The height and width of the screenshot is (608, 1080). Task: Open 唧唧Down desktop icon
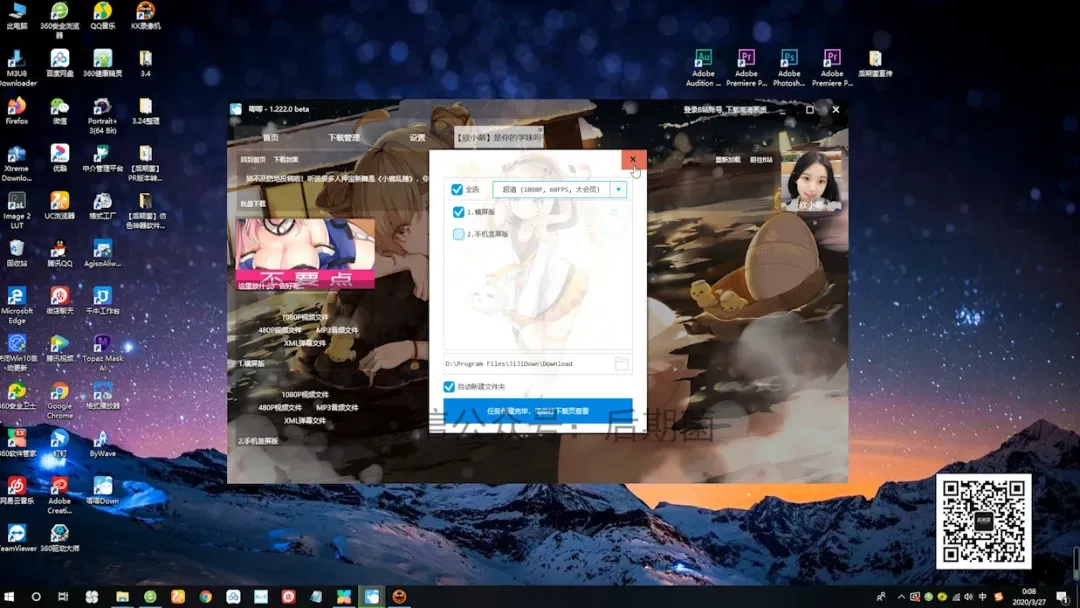coord(103,490)
